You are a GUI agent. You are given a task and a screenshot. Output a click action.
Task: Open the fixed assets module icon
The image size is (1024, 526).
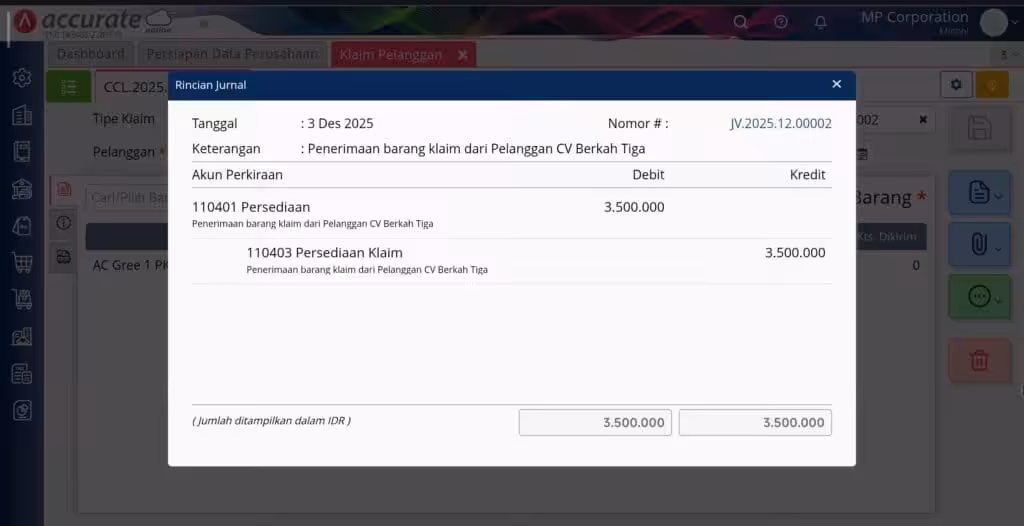pos(22,374)
